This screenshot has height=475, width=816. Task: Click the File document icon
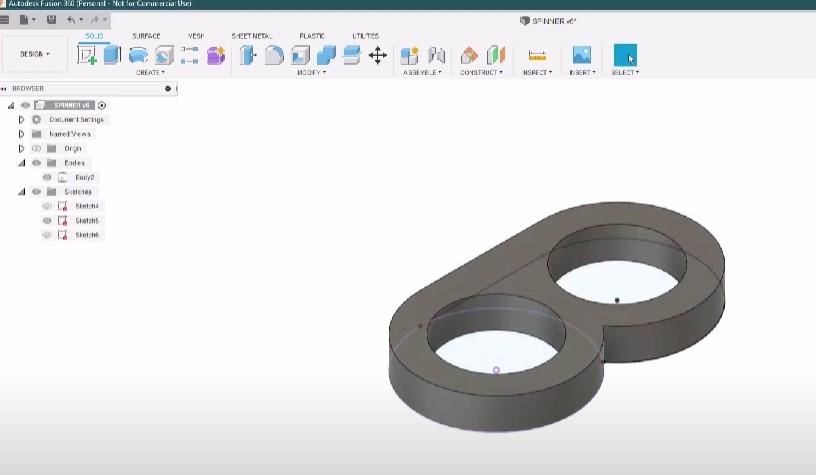click(x=24, y=20)
